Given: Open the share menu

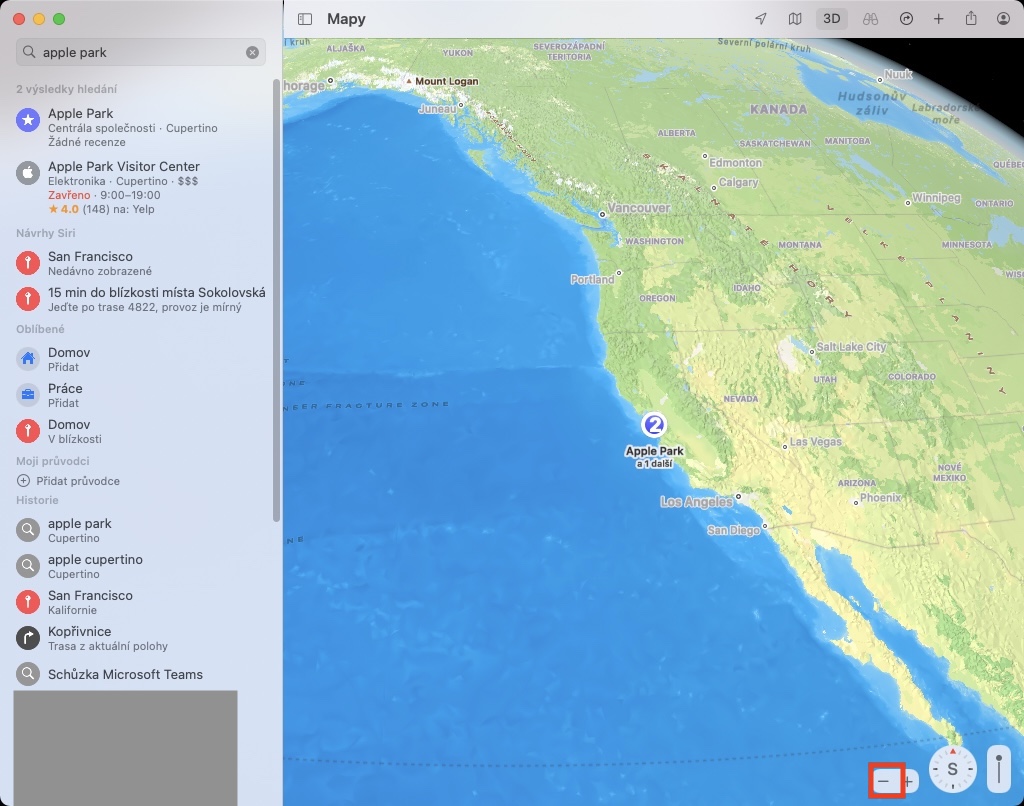Looking at the screenshot, I should coord(971,19).
